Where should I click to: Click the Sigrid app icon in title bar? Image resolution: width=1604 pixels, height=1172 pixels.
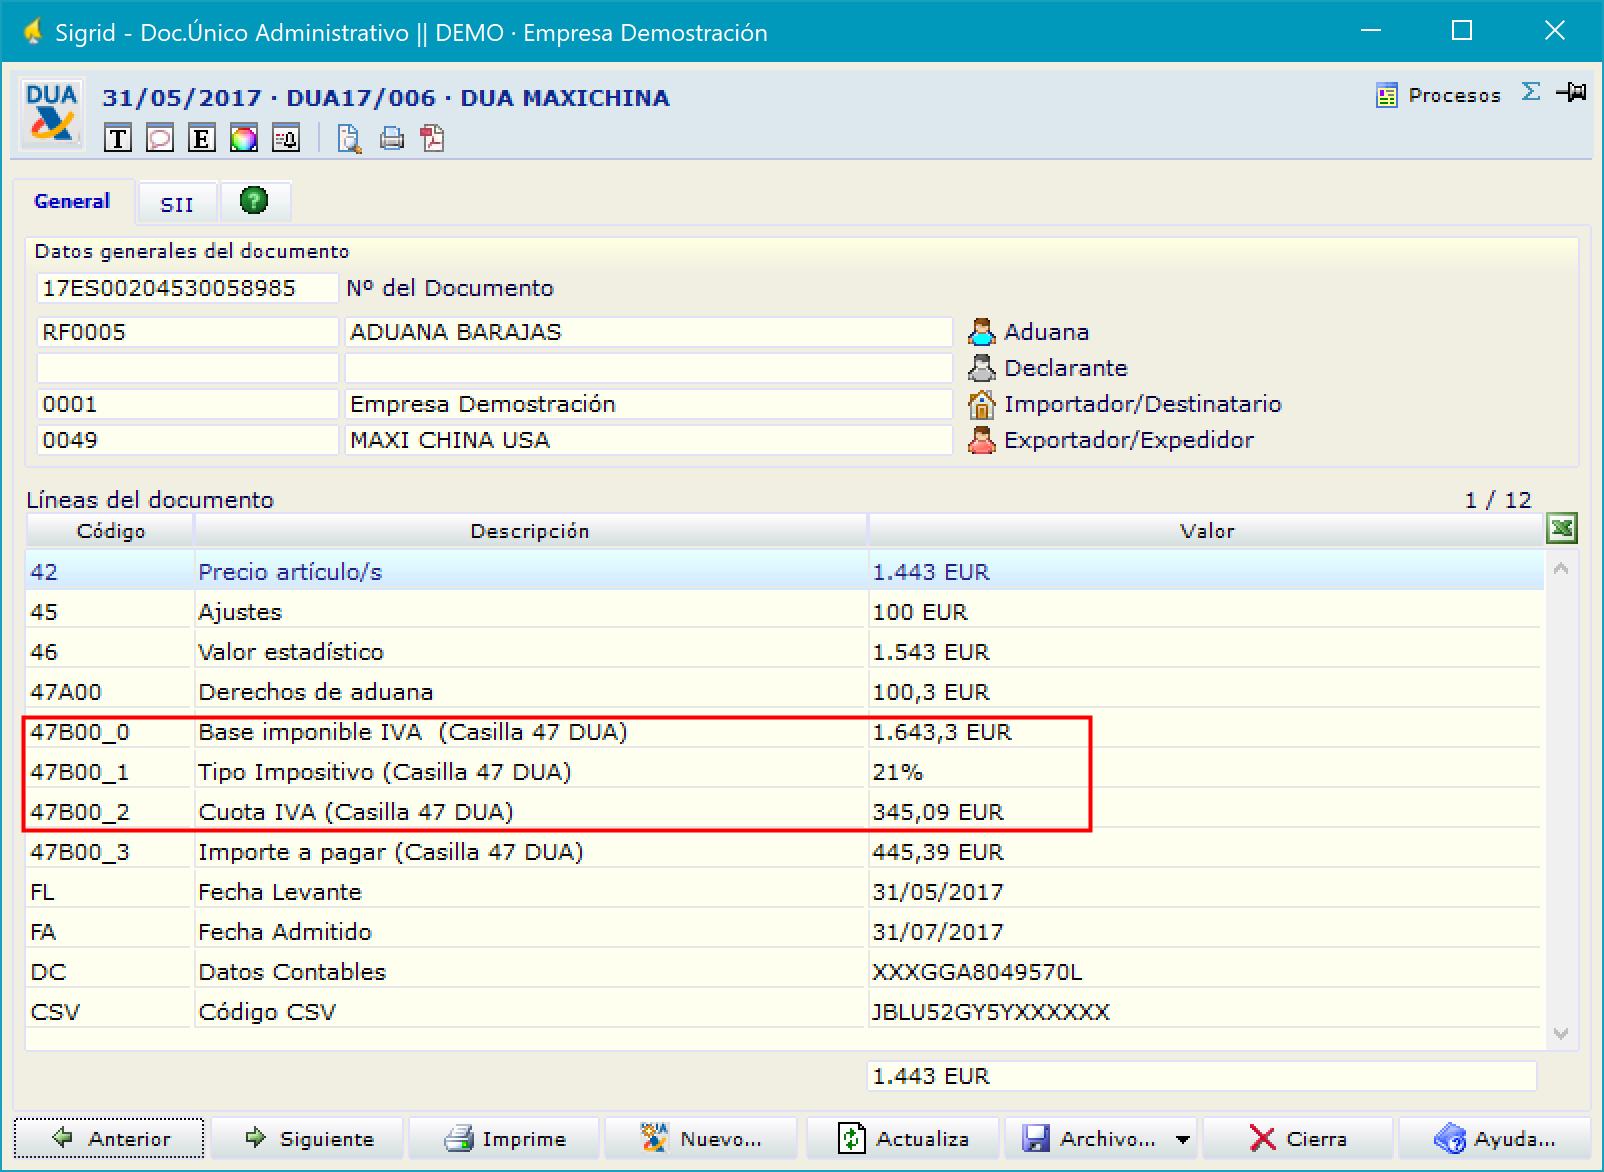pyautogui.click(x=33, y=32)
